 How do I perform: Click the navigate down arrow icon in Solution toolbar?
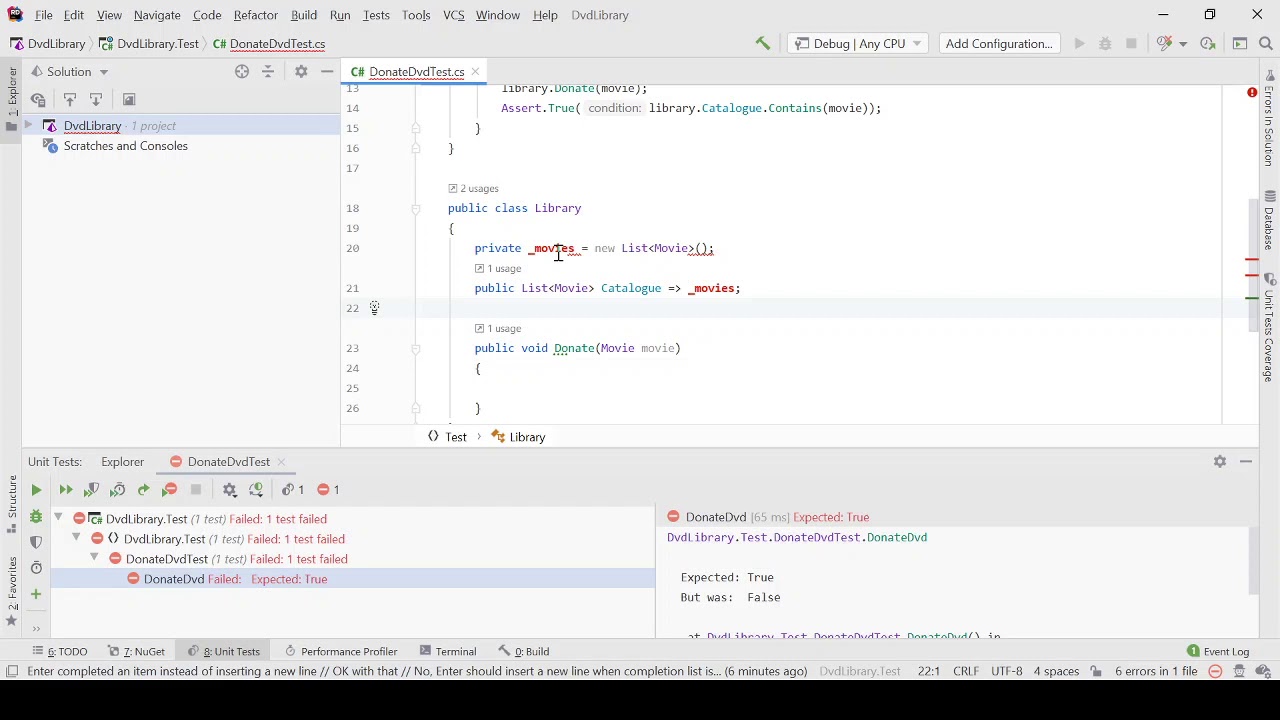[96, 99]
